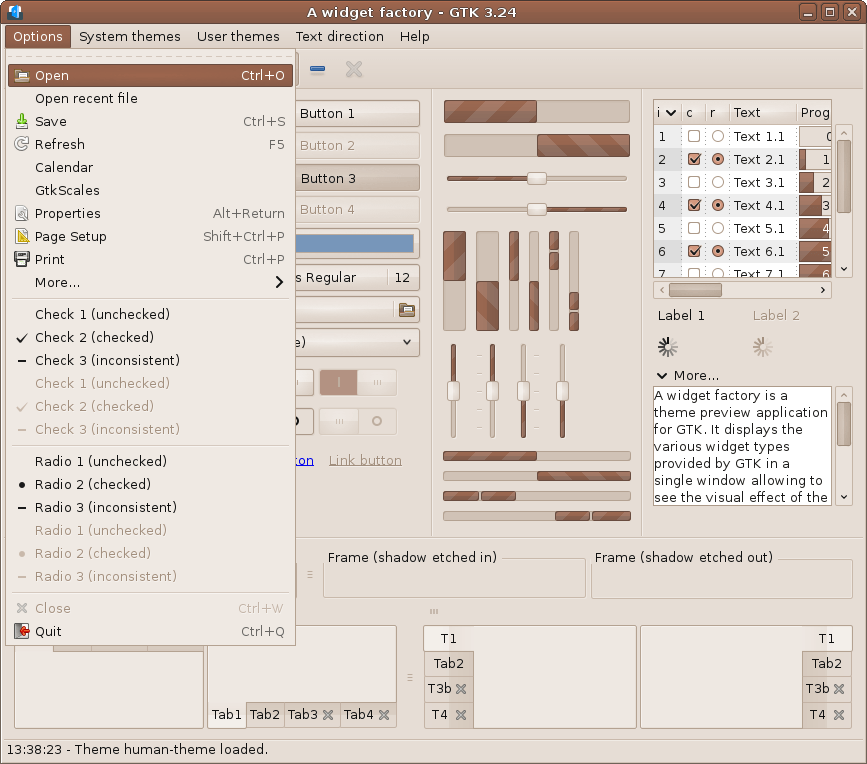
Task: Click the folder icon beside Open in the menu
Action: point(22,76)
